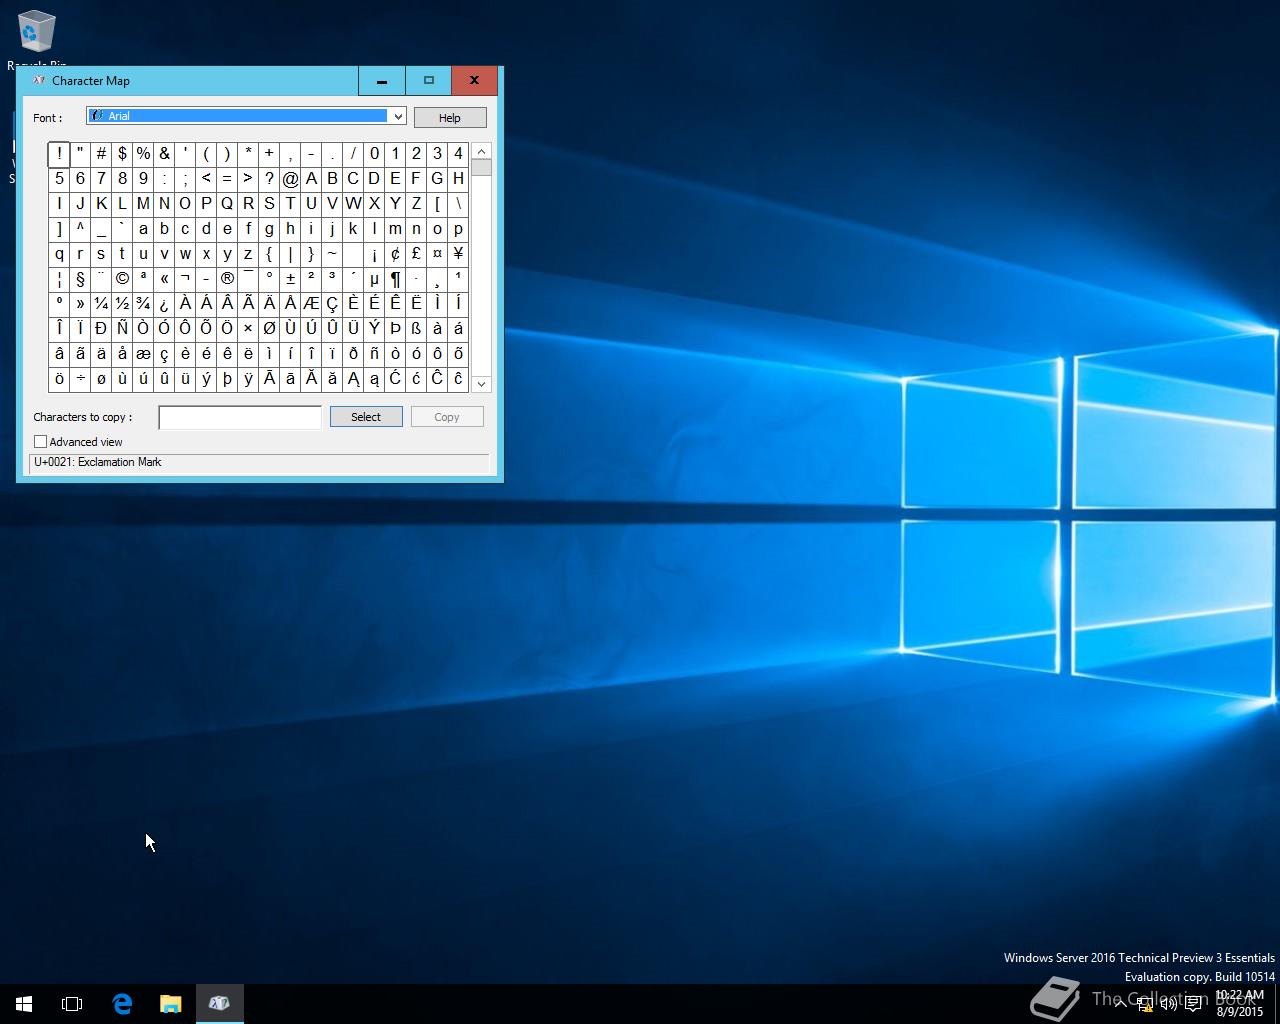Click the Help button
Image resolution: width=1280 pixels, height=1024 pixels.
click(450, 118)
